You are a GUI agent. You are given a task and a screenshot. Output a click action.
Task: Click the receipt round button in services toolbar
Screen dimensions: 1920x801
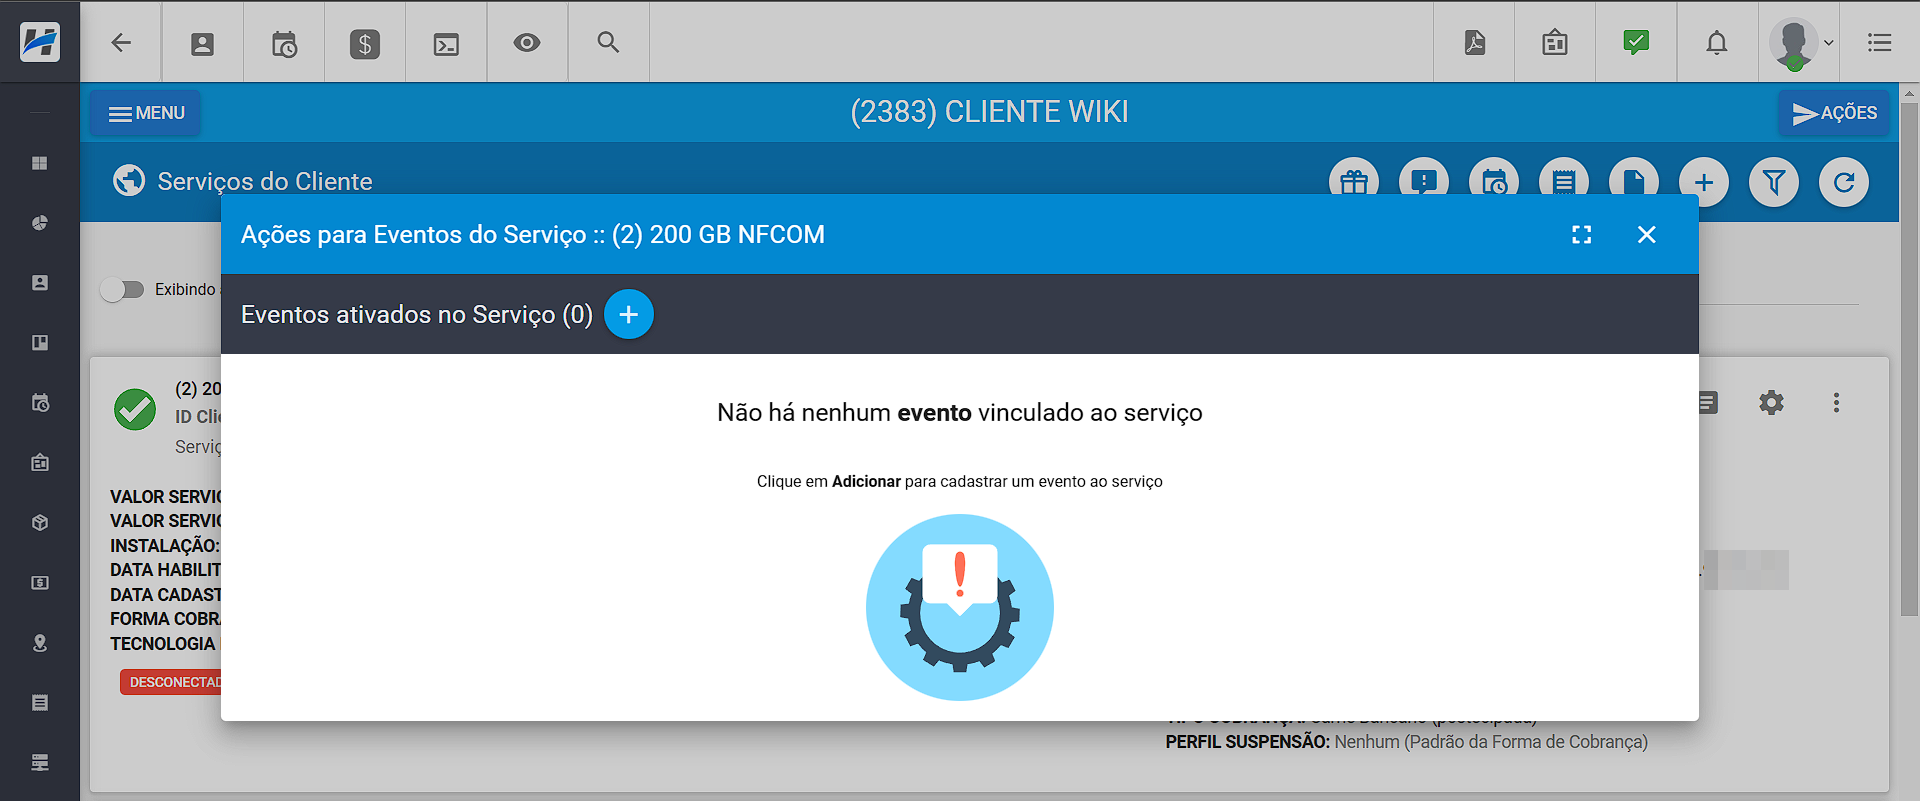coord(1564,182)
